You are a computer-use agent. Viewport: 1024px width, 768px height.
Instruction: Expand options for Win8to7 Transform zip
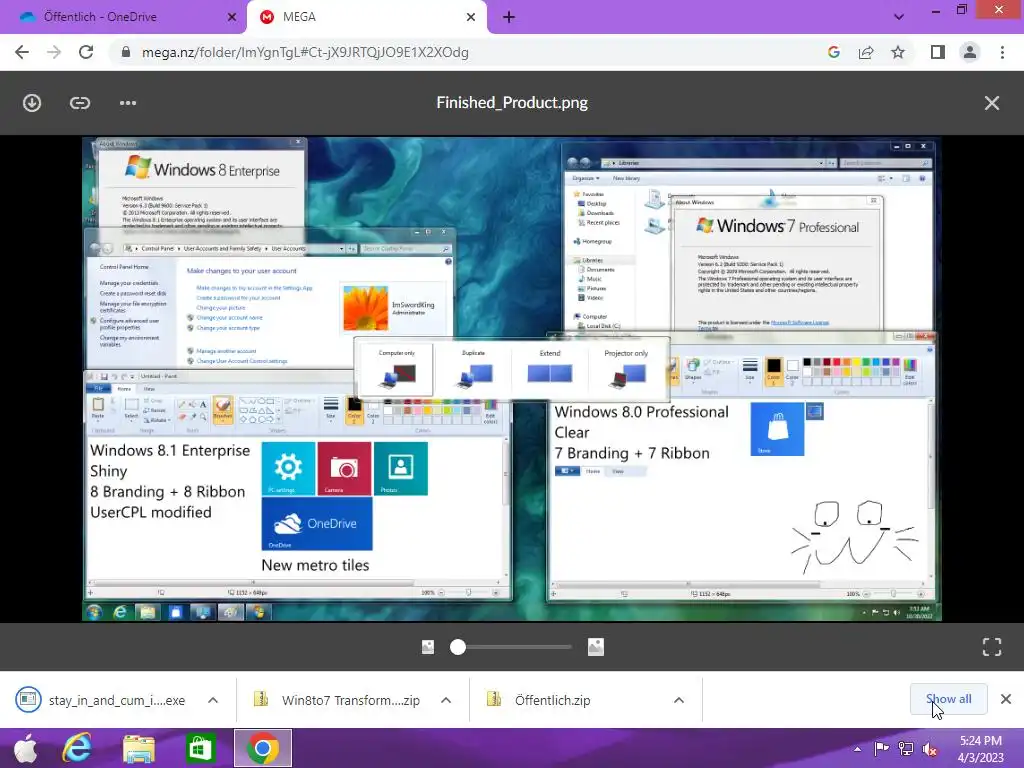pyautogui.click(x=446, y=700)
